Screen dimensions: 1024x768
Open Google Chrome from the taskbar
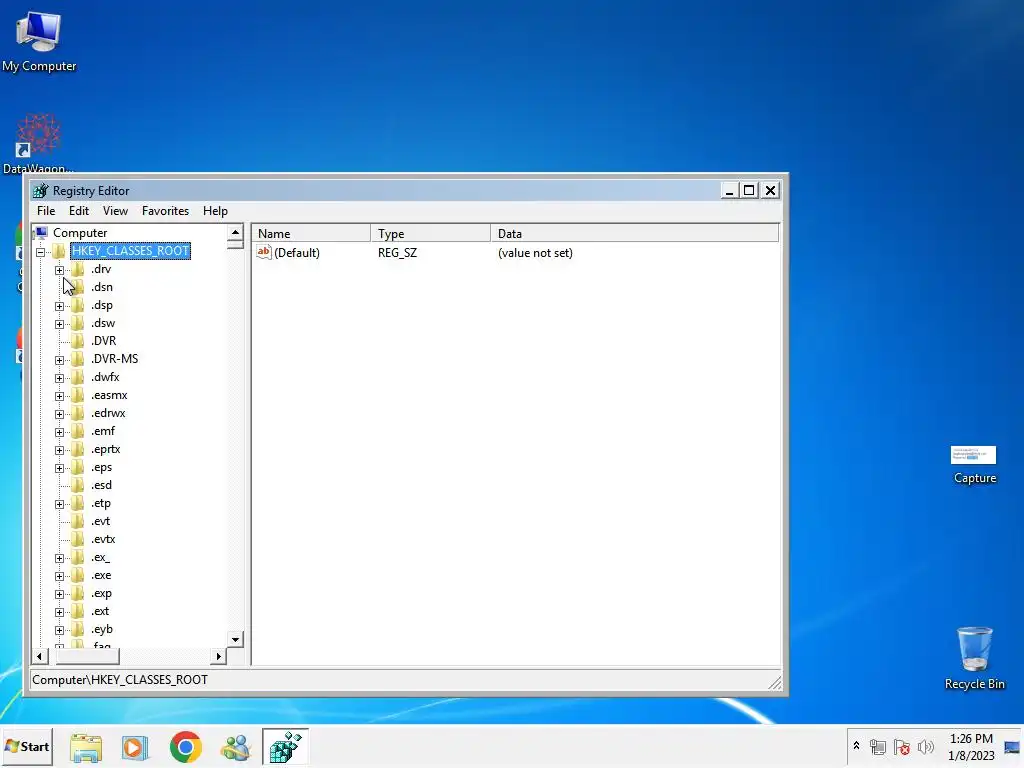pyautogui.click(x=185, y=747)
